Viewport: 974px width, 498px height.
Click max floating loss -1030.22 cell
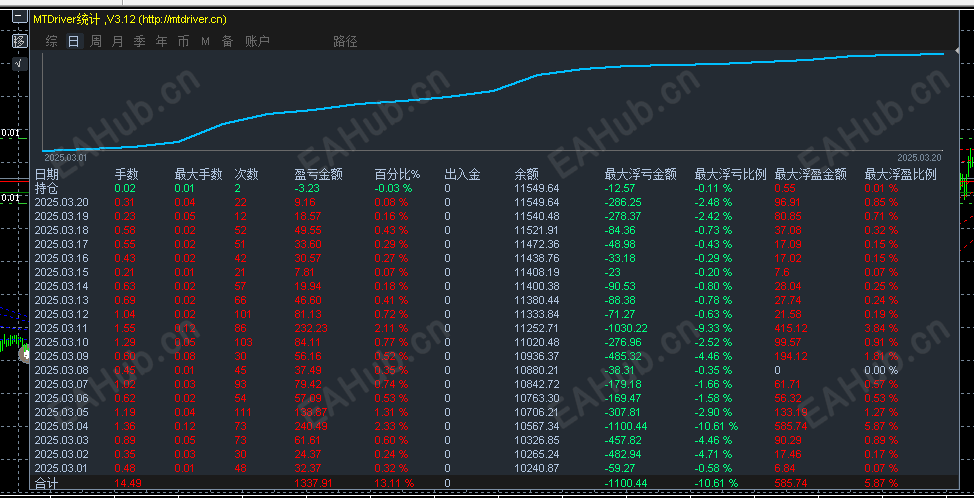coord(626,328)
